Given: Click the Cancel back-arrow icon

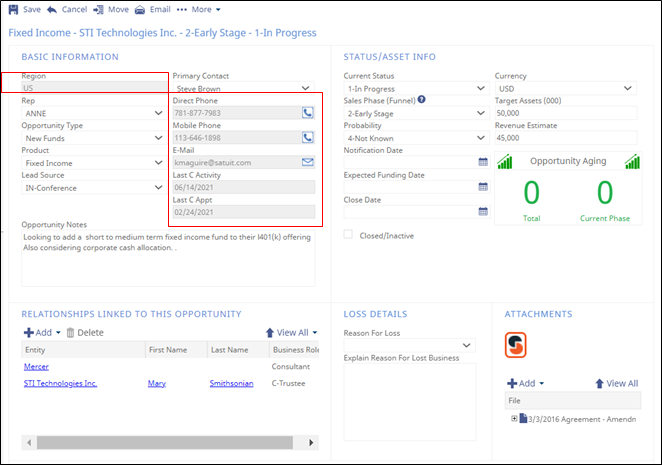Looking at the screenshot, I should 52,9.
